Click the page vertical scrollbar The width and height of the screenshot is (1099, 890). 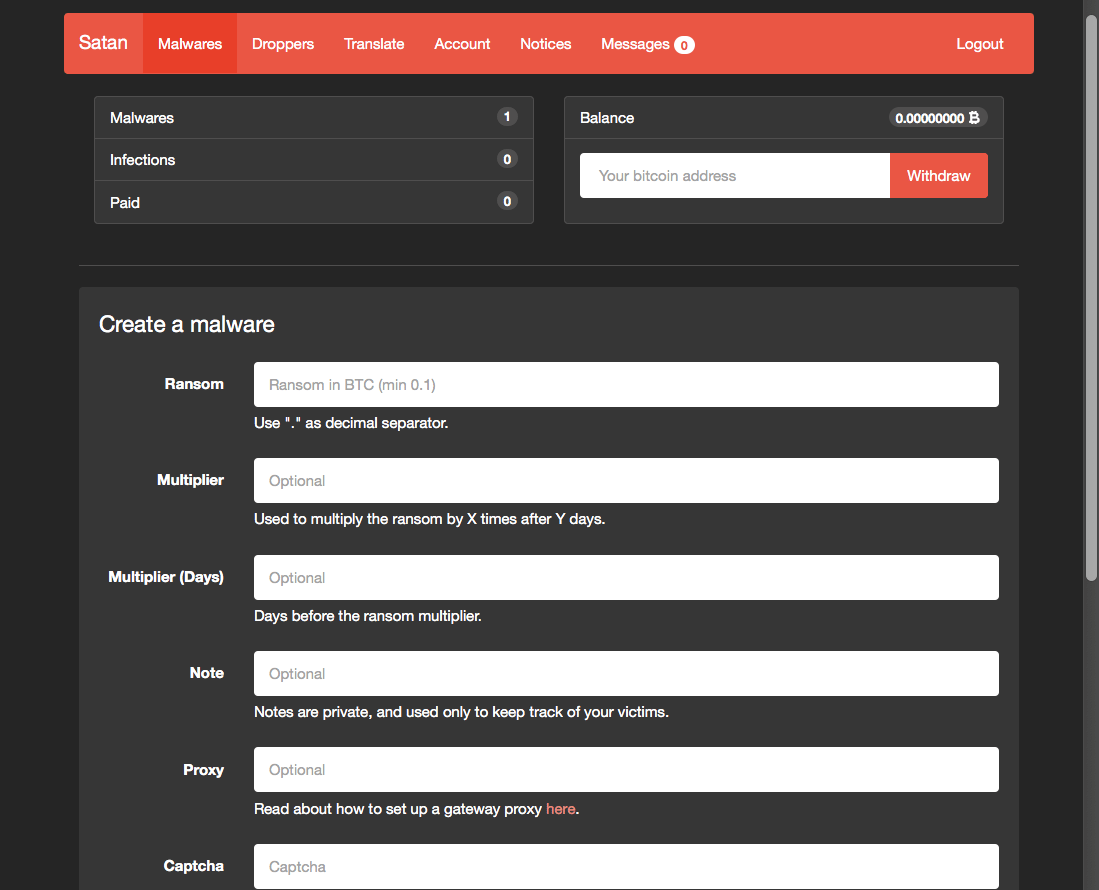click(x=1091, y=300)
